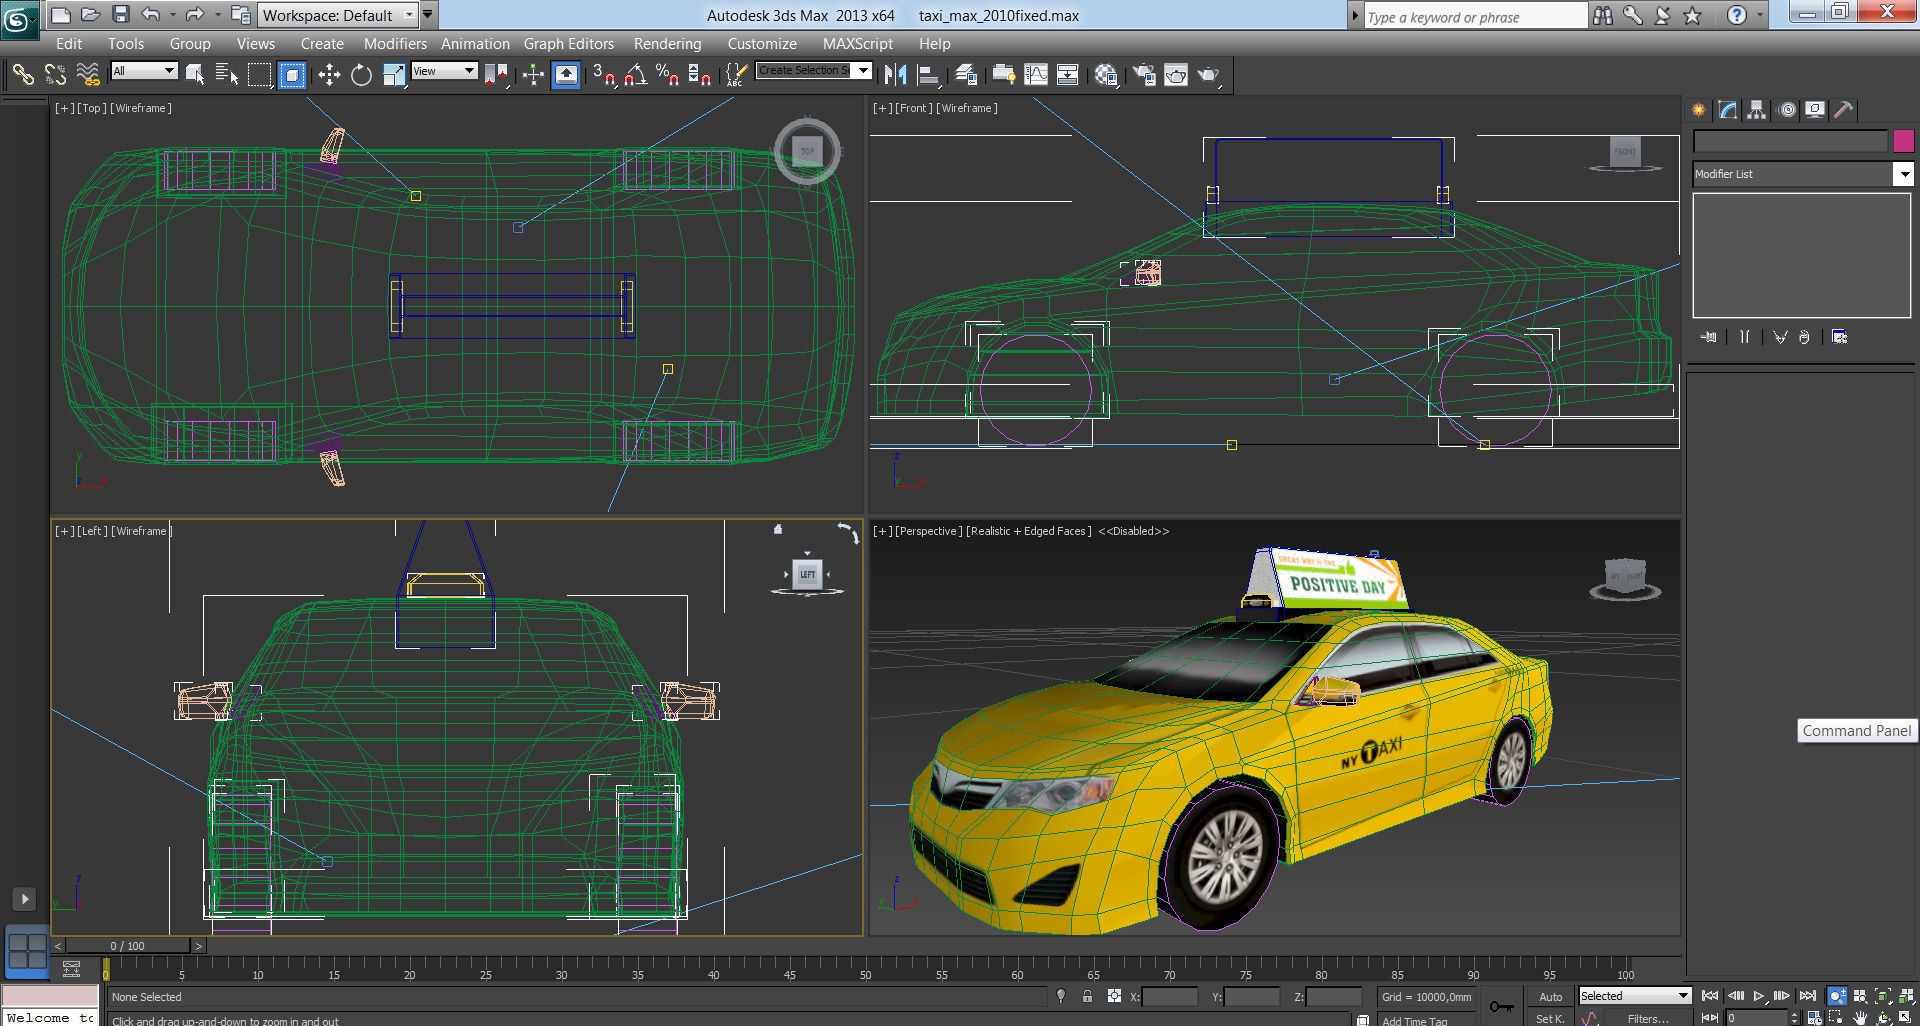Open the Material Editor icon
Viewport: 1920px width, 1026px height.
point(1105,75)
